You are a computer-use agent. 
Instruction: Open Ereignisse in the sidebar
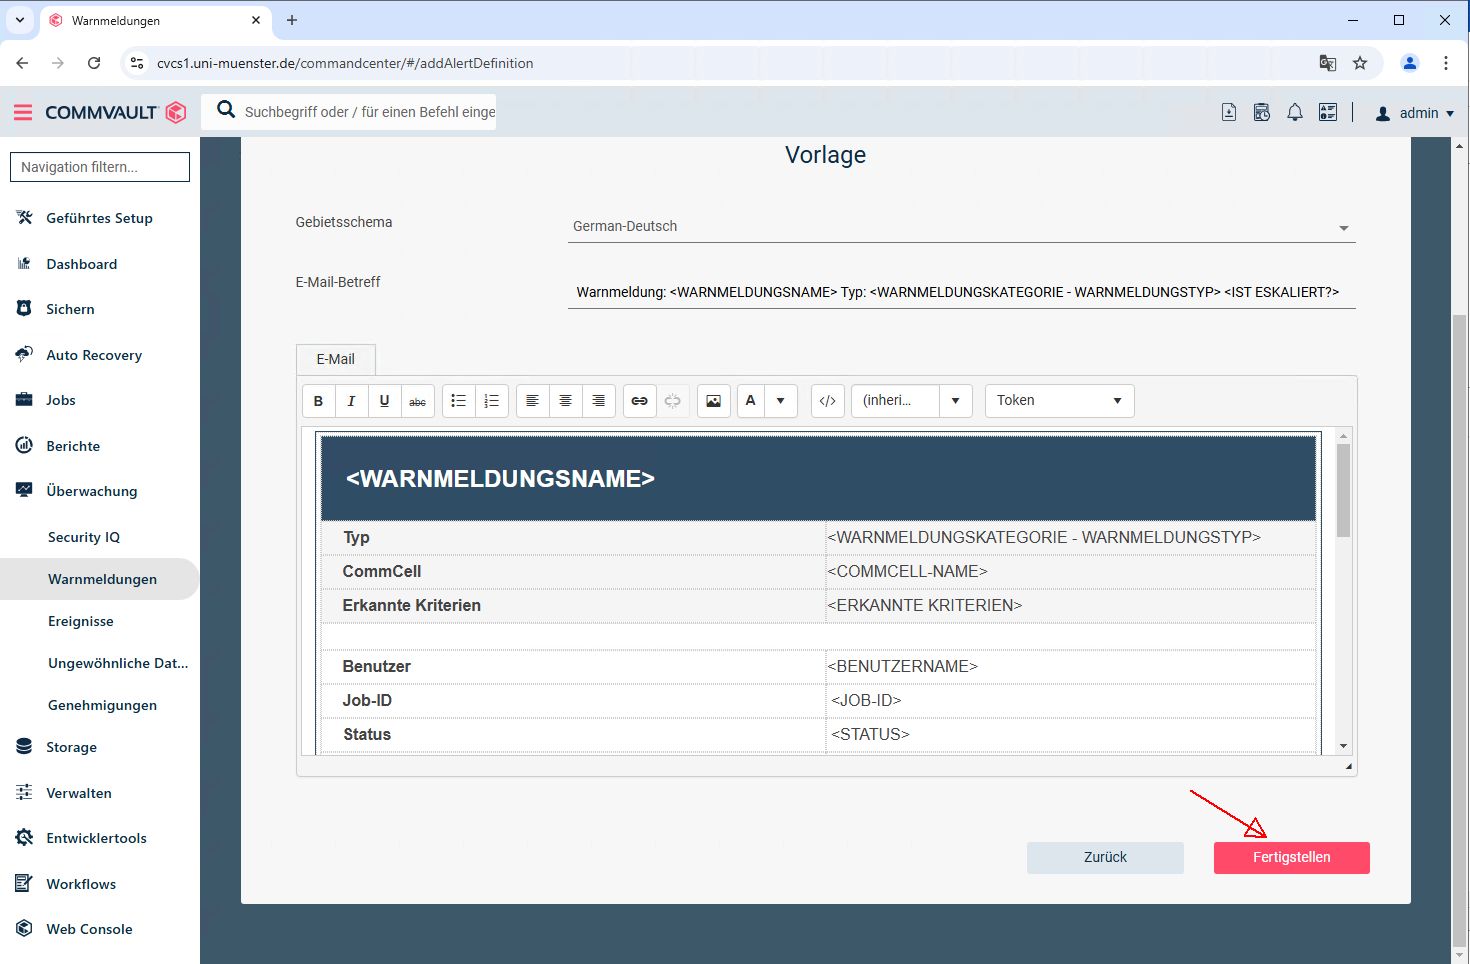[x=81, y=621]
